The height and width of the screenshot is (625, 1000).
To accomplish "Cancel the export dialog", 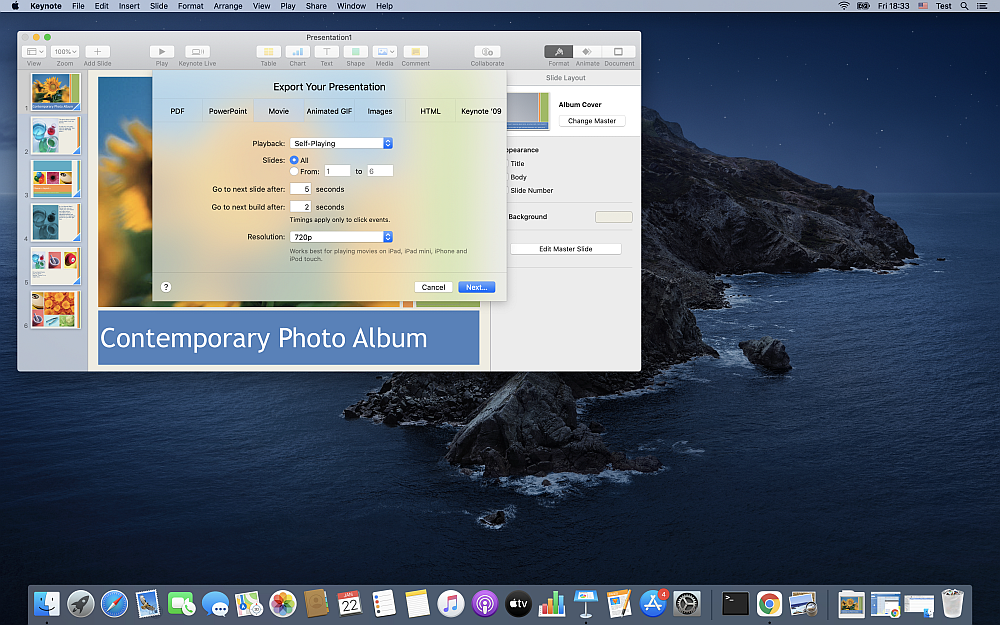I will pos(433,287).
